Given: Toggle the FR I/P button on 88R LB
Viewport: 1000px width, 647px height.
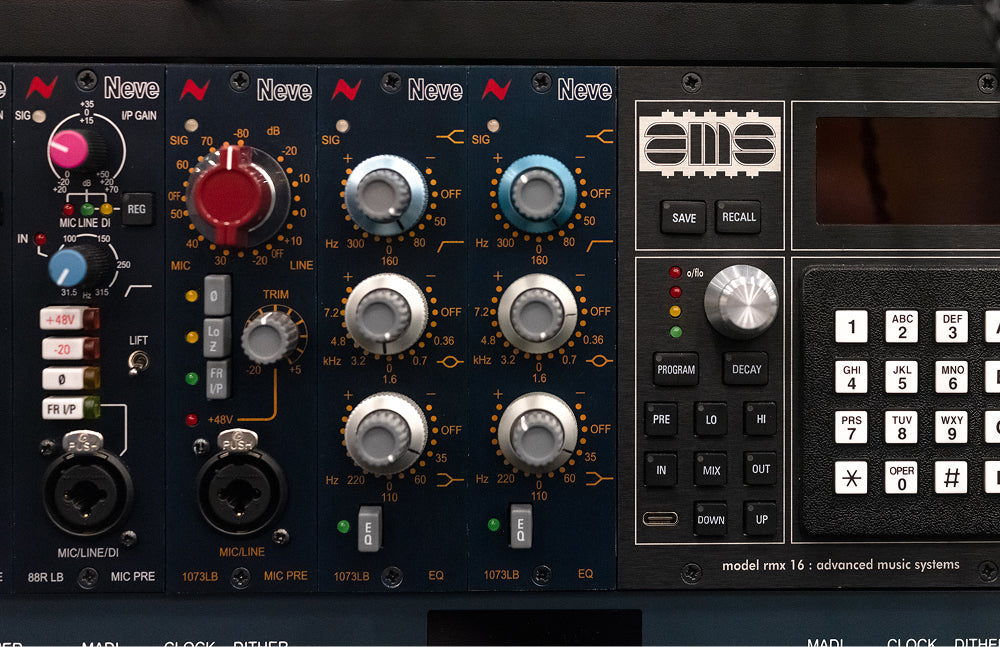Looking at the screenshot, I should pos(71,408).
